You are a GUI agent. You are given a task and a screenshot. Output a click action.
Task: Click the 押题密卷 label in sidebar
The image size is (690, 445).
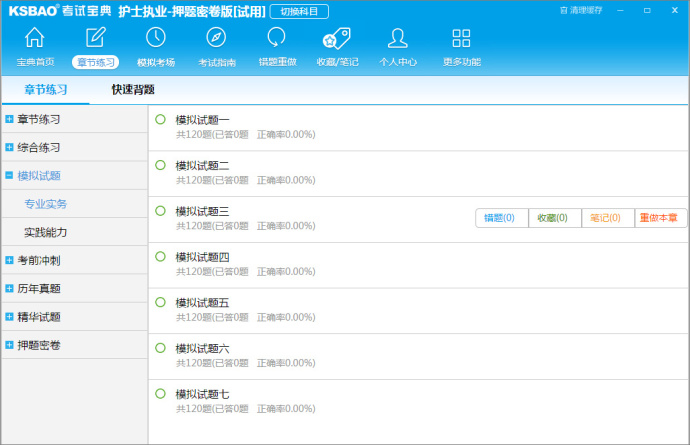[39, 345]
